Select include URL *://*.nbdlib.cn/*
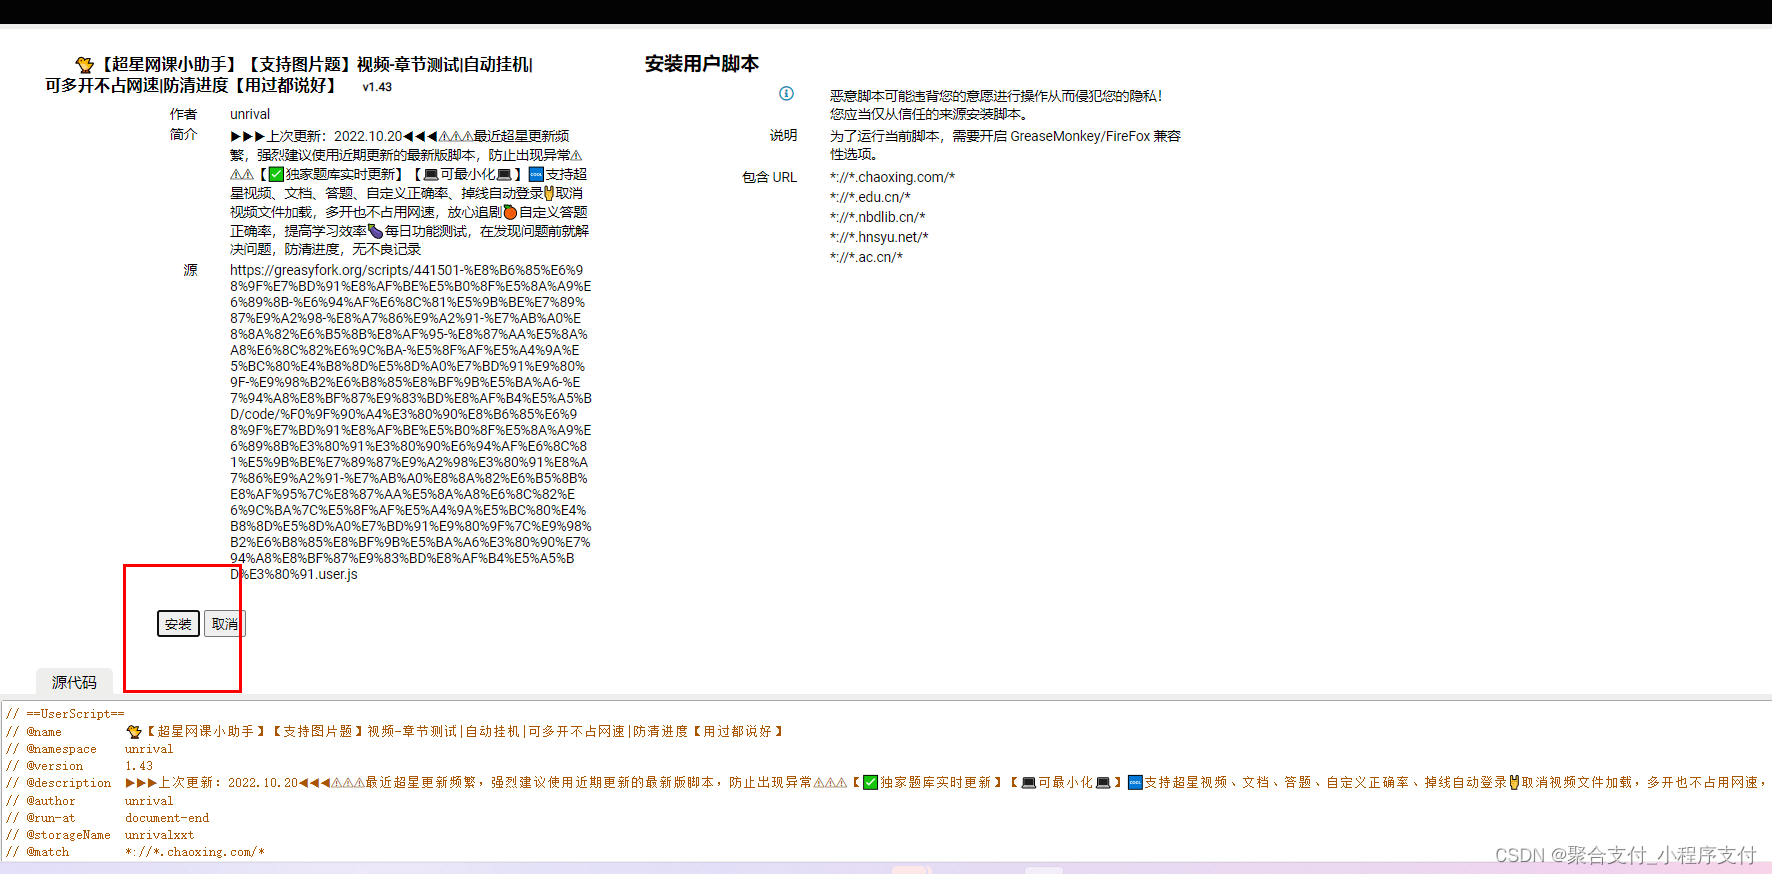 877,217
